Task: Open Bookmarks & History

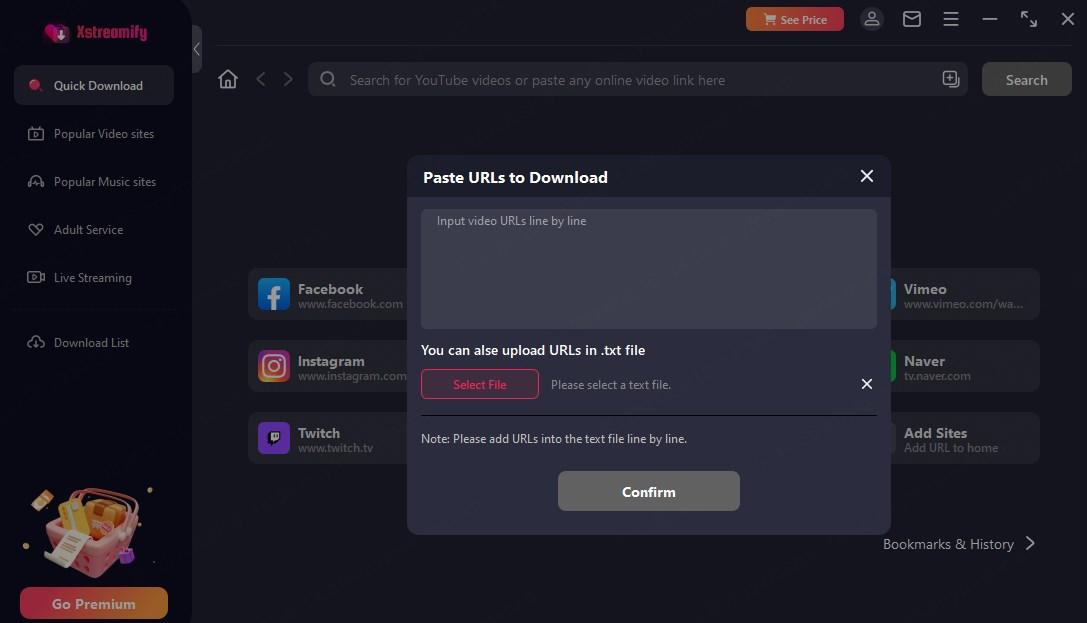Action: (958, 544)
